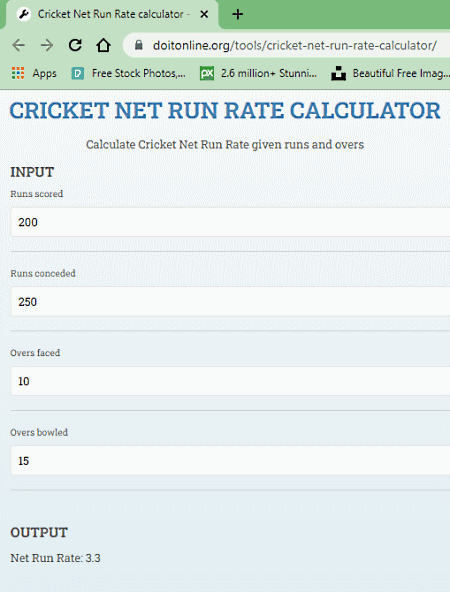450x592 pixels.
Task: Open the Free Stock Photos bookmark
Action: 129,73
